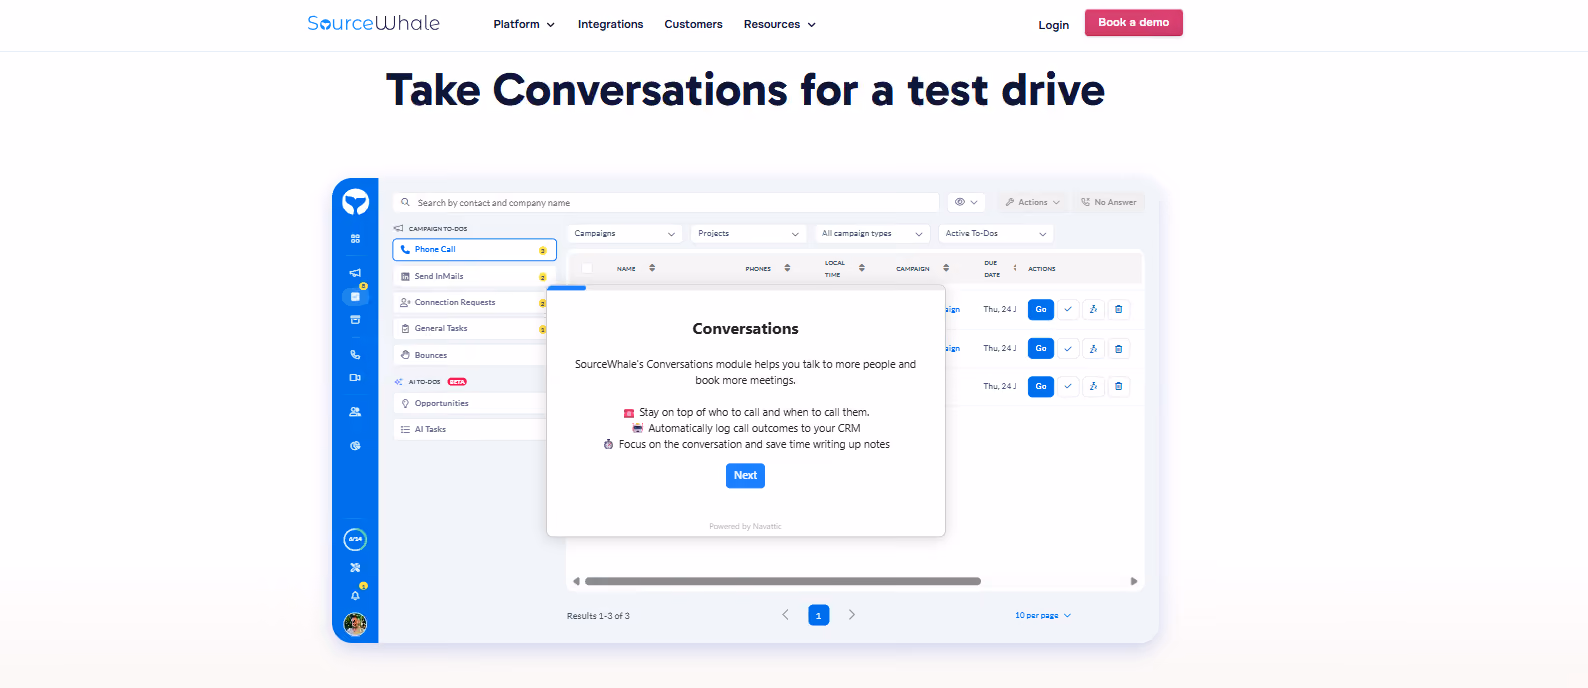Select the Phone Call to-do category
This screenshot has height=688, width=1588.
[x=474, y=249]
